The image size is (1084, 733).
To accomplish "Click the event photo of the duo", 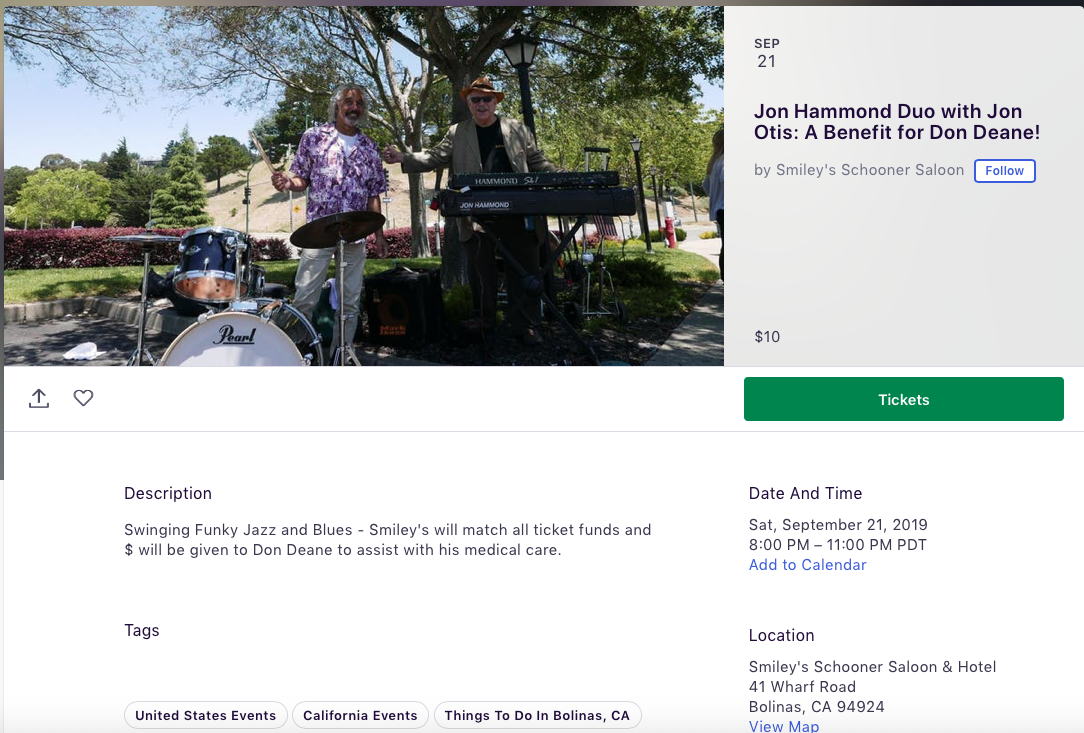I will 364,186.
